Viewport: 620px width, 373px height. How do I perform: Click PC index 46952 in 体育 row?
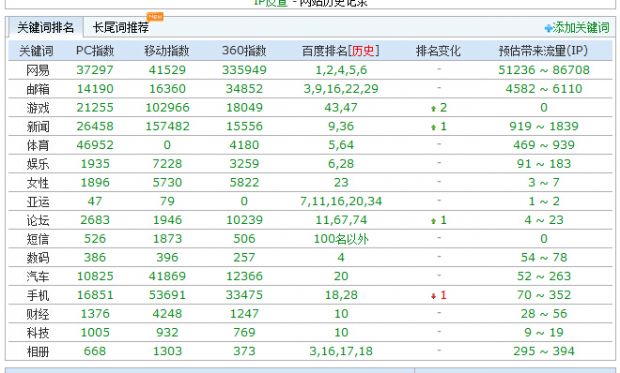(x=95, y=145)
